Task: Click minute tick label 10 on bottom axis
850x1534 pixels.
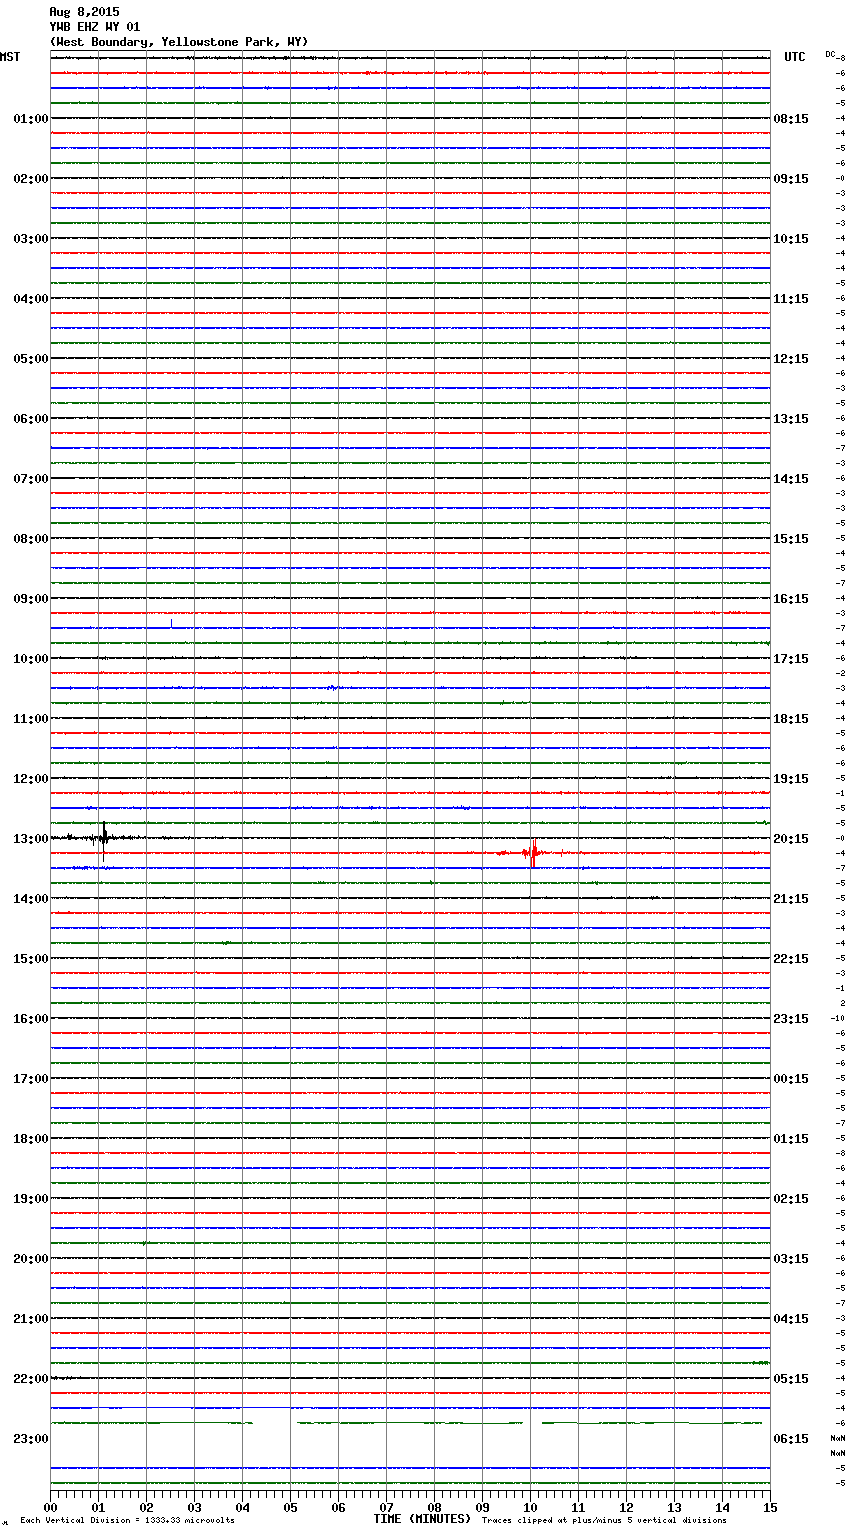Action: click(530, 1507)
